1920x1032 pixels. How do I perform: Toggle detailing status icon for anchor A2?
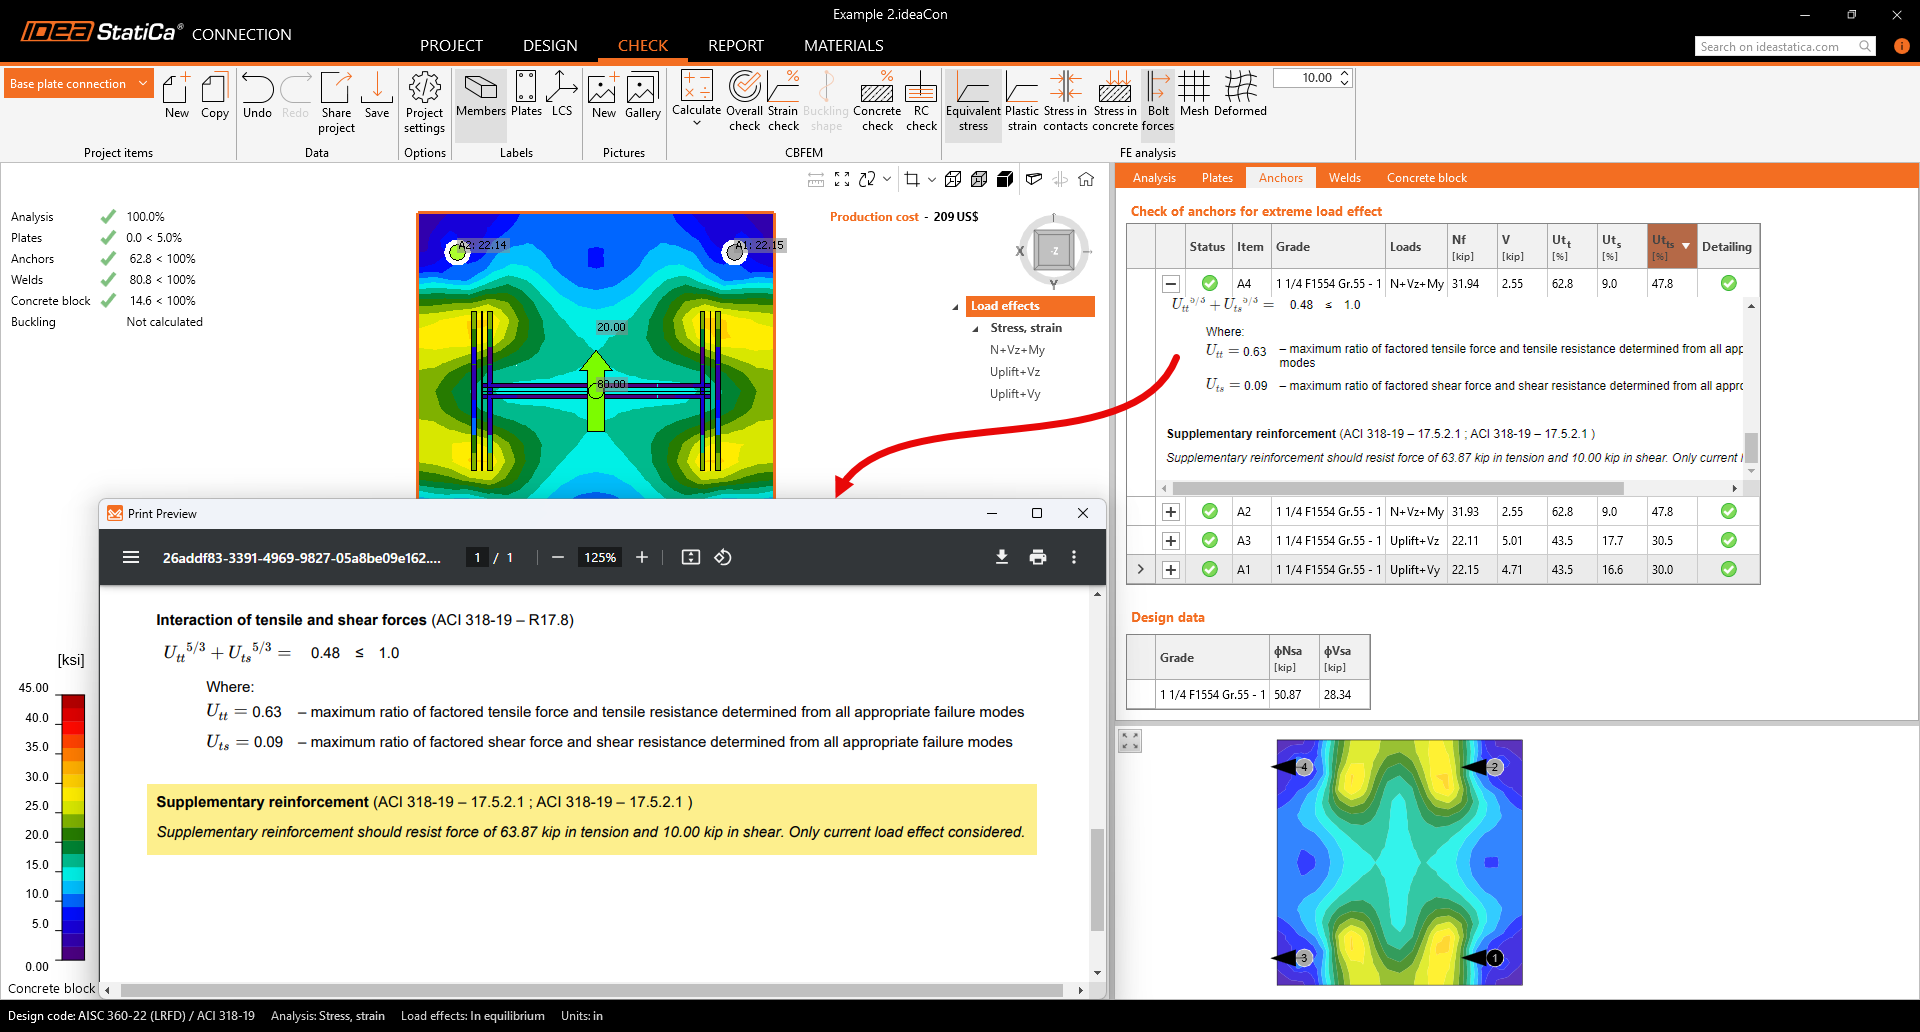[1728, 511]
